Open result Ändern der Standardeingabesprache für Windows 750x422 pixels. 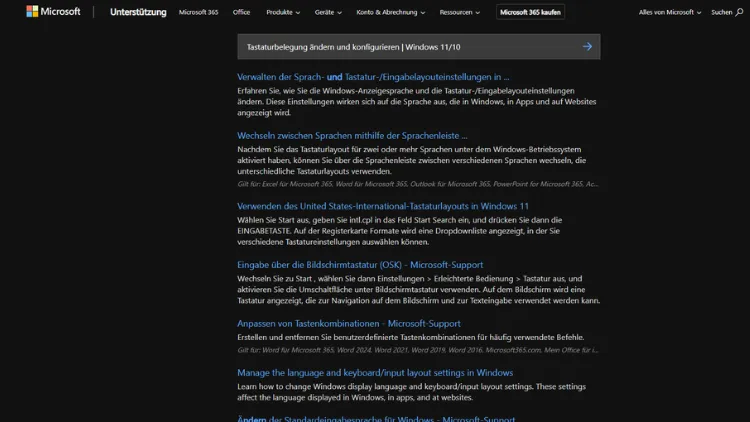[376, 419]
